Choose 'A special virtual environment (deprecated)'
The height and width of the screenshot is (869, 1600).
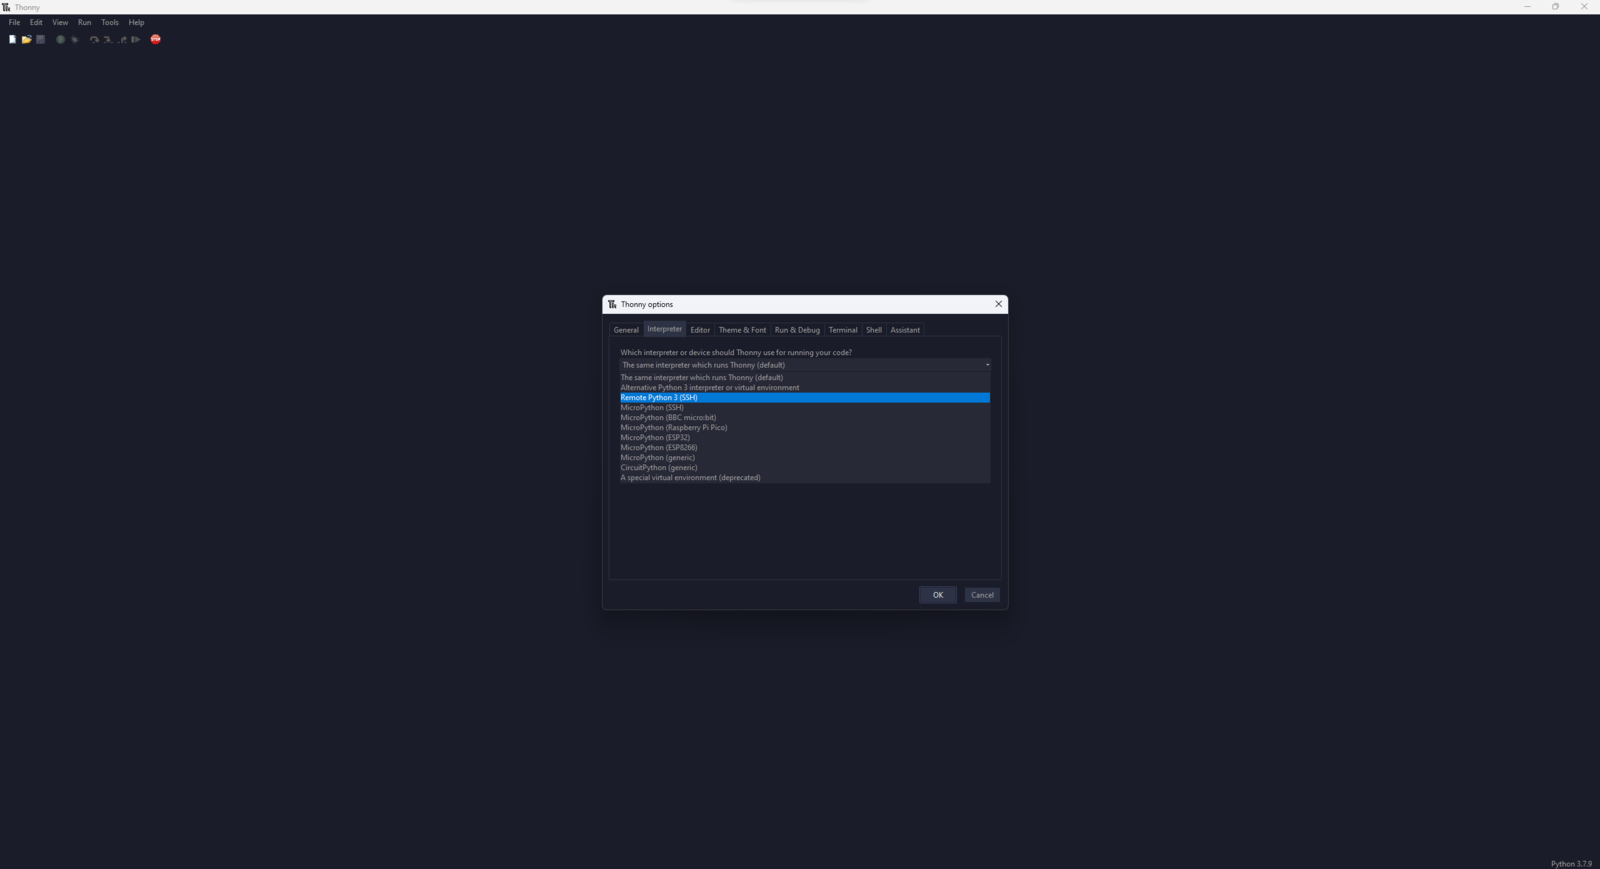805,478
